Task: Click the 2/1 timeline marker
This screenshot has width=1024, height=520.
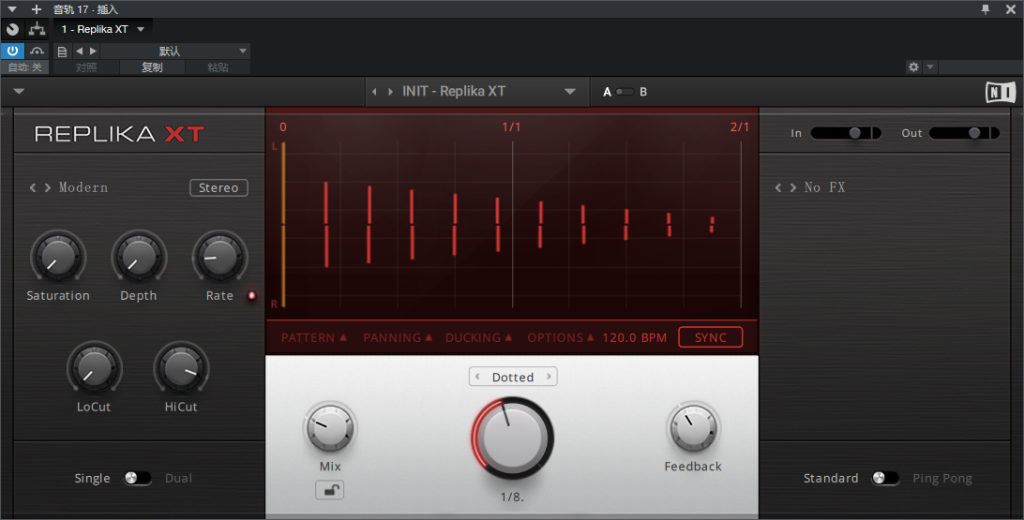Action: tap(739, 127)
